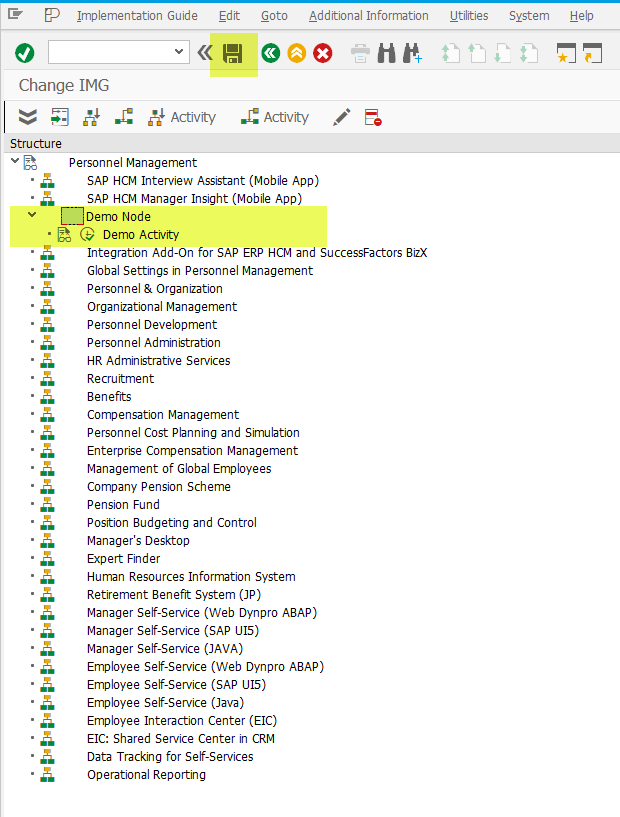Open the Goto menu
This screenshot has height=817, width=620.
click(274, 16)
